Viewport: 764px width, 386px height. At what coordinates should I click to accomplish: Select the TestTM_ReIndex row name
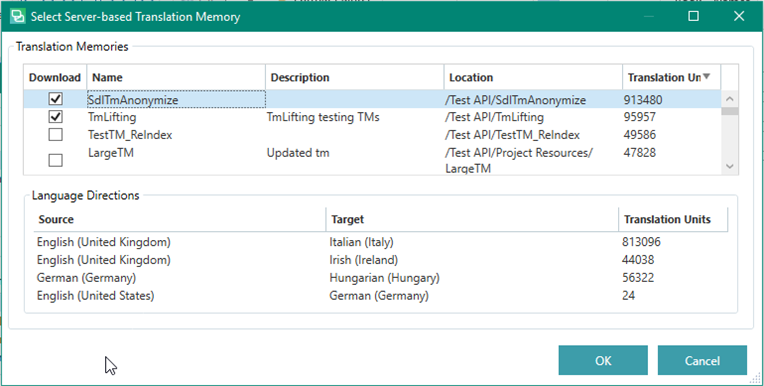click(x=130, y=135)
